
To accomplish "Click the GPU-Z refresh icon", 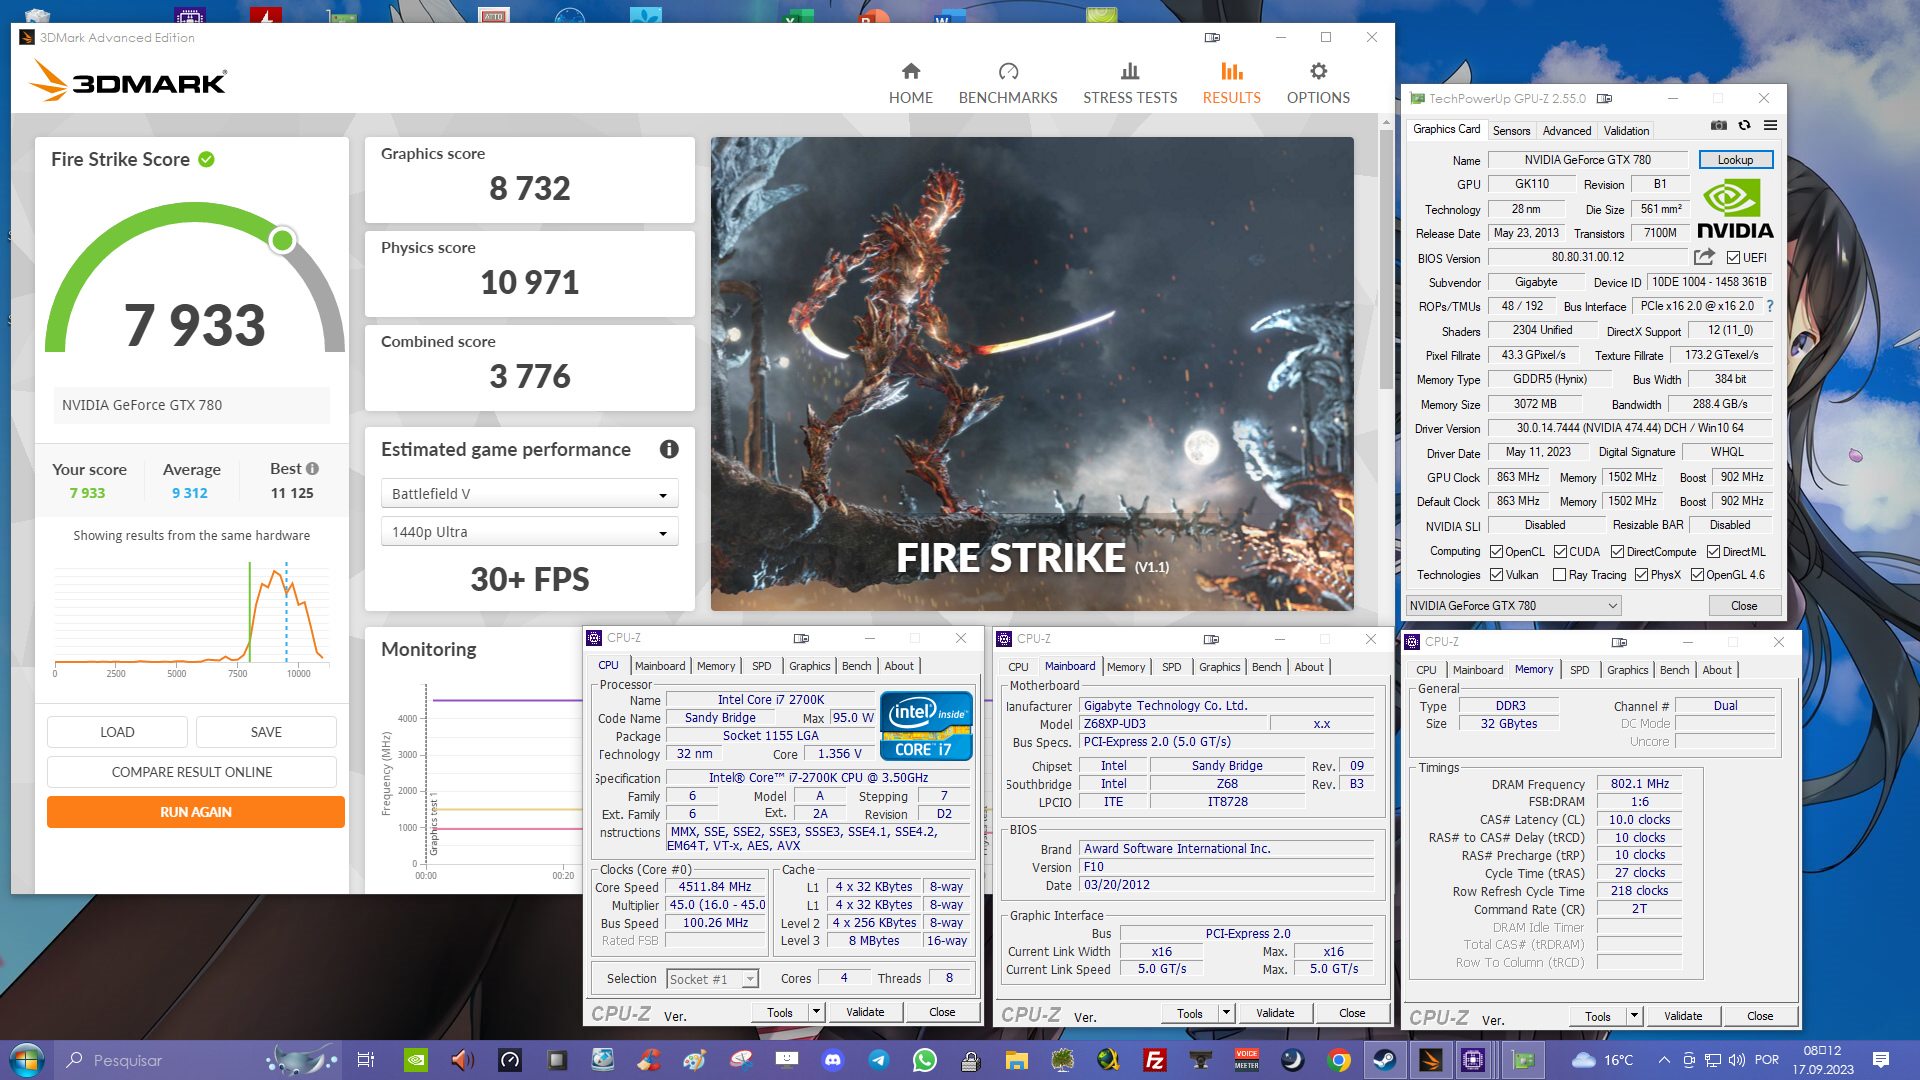I will [x=1744, y=126].
